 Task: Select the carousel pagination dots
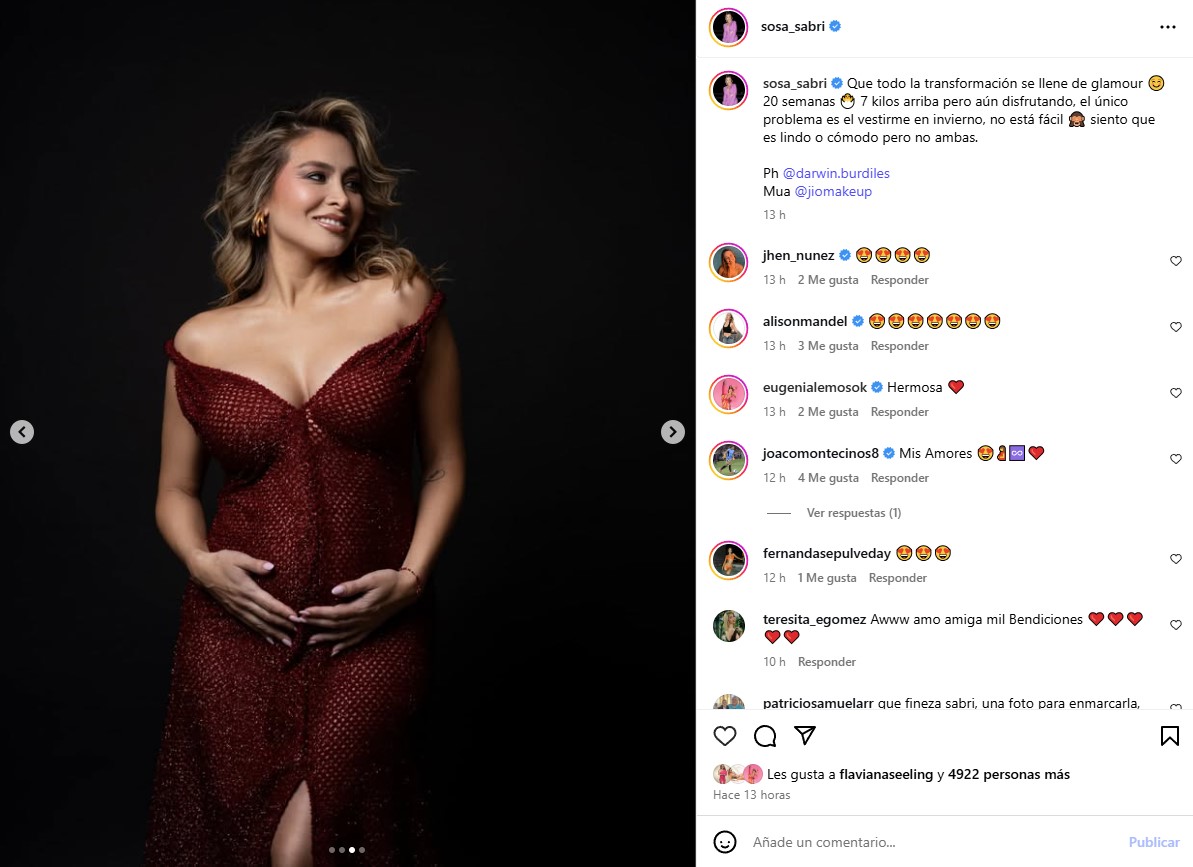346,850
